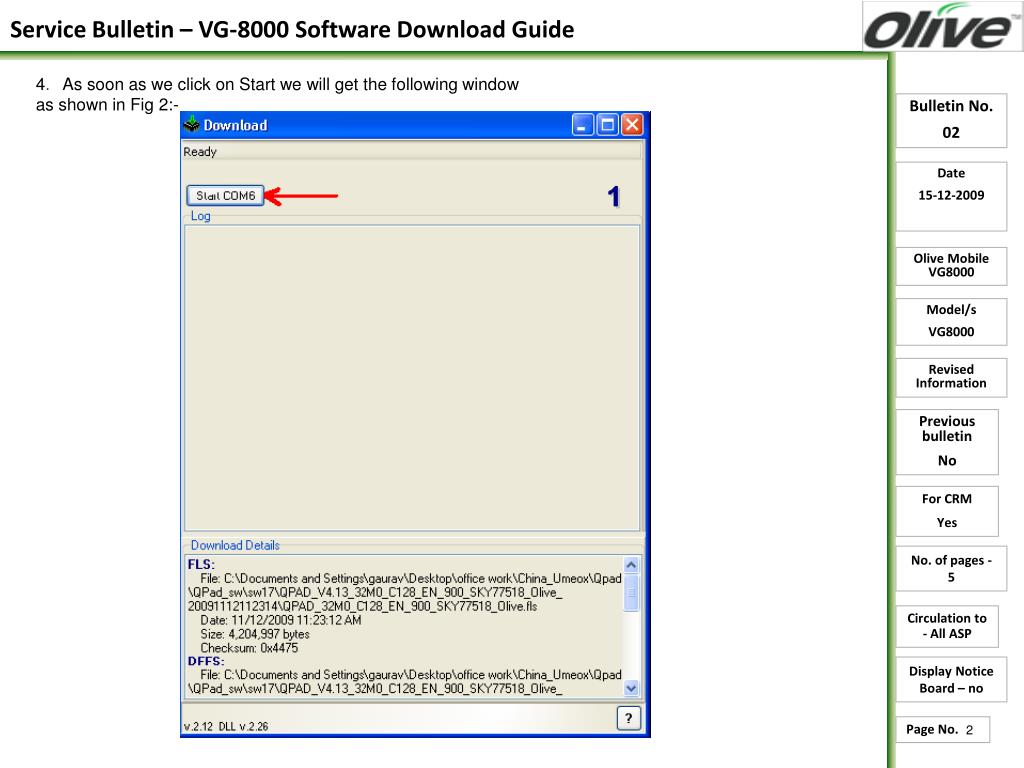
Task: Click the Date: 11/12/2009 11:23:12 AM line
Action: [281, 620]
